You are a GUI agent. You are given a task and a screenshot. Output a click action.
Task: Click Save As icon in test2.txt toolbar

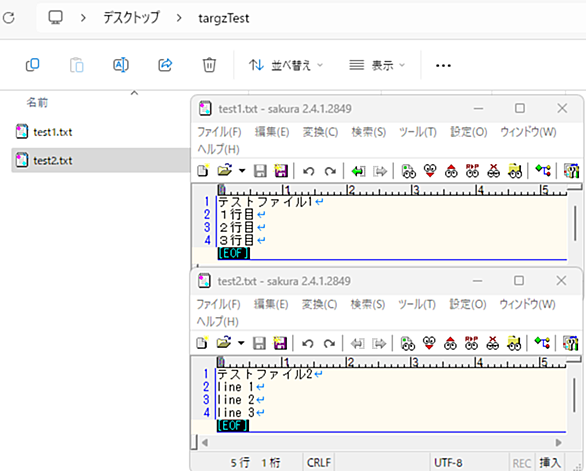280,343
